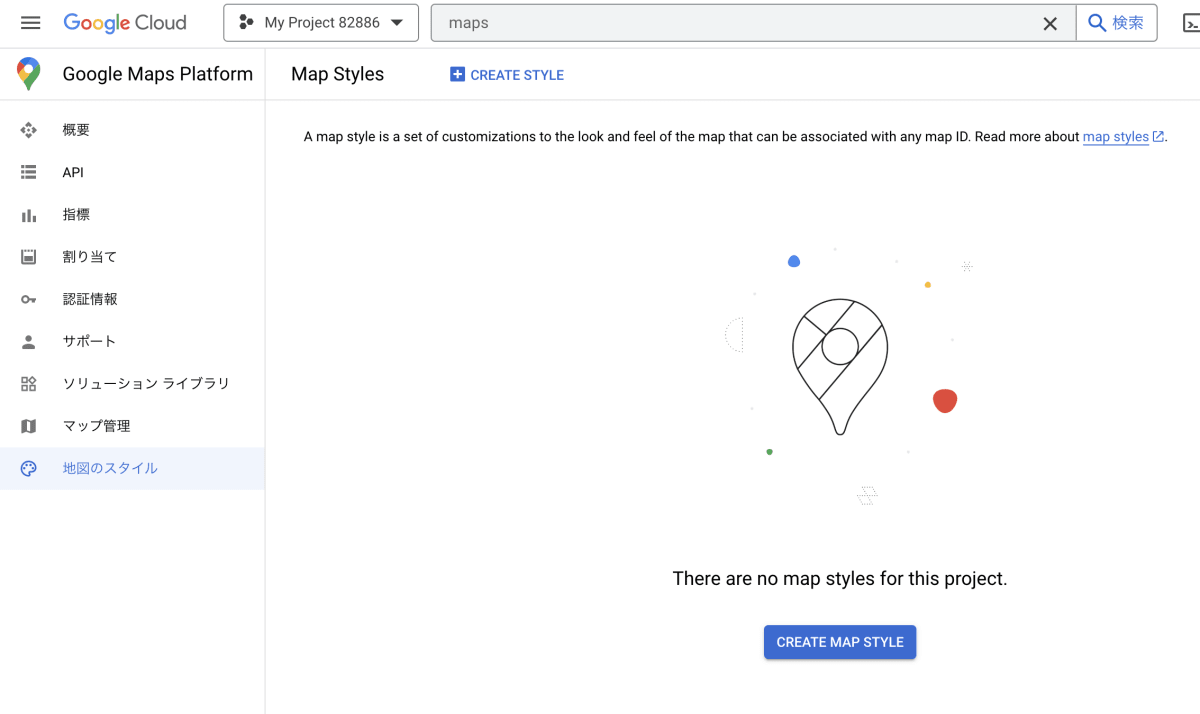Click the マップ管理 map icon

click(29, 426)
